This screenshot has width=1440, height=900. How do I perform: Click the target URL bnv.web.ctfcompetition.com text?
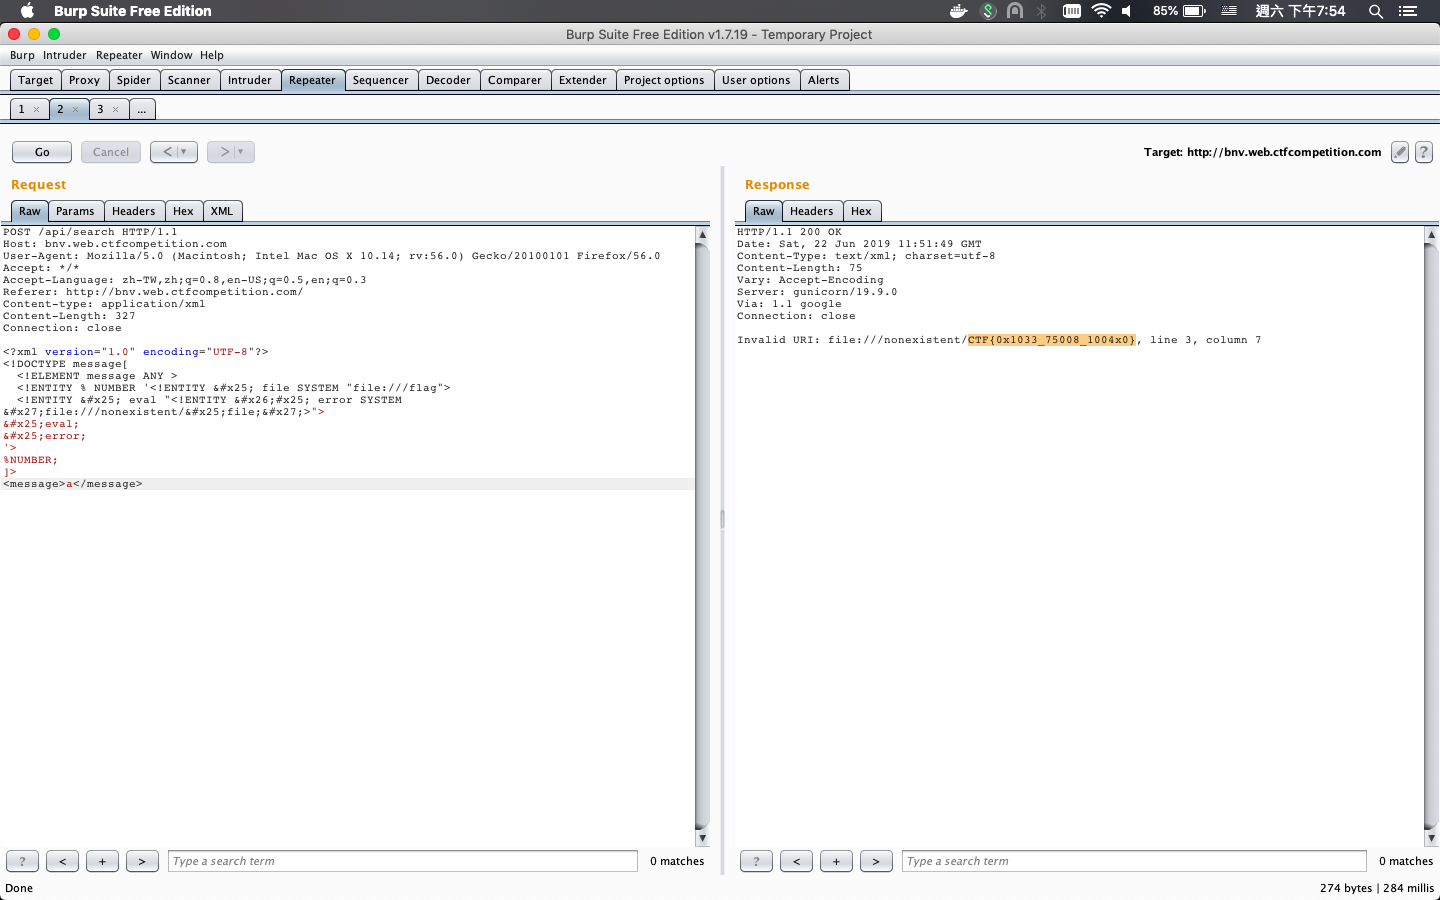[x=1284, y=152]
